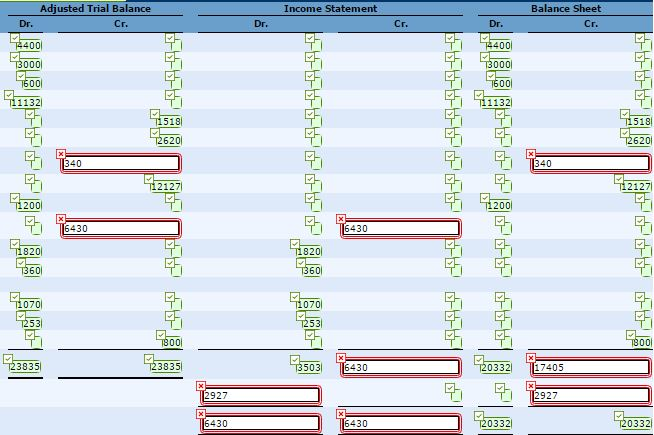Image resolution: width=654 pixels, height=435 pixels.
Task: Select the 360 value in Income Statement Dr.
Action: click(312, 270)
